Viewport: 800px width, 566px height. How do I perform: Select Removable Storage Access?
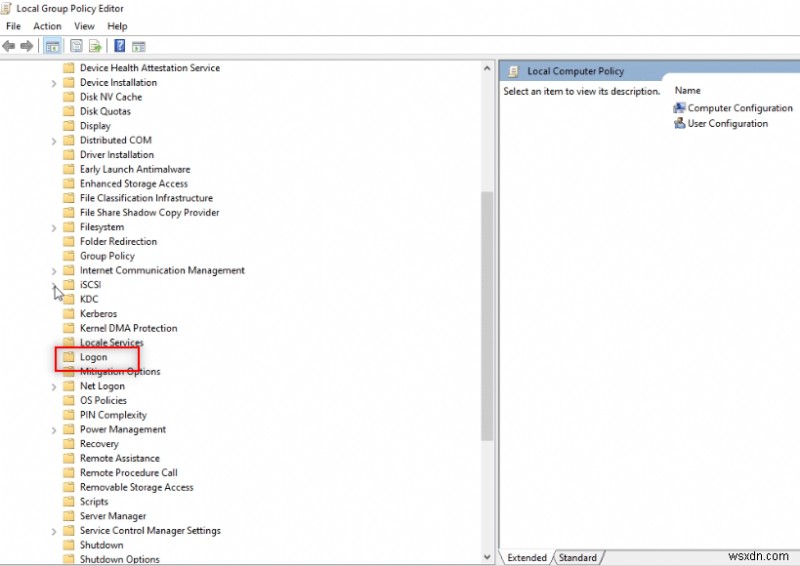pos(136,487)
